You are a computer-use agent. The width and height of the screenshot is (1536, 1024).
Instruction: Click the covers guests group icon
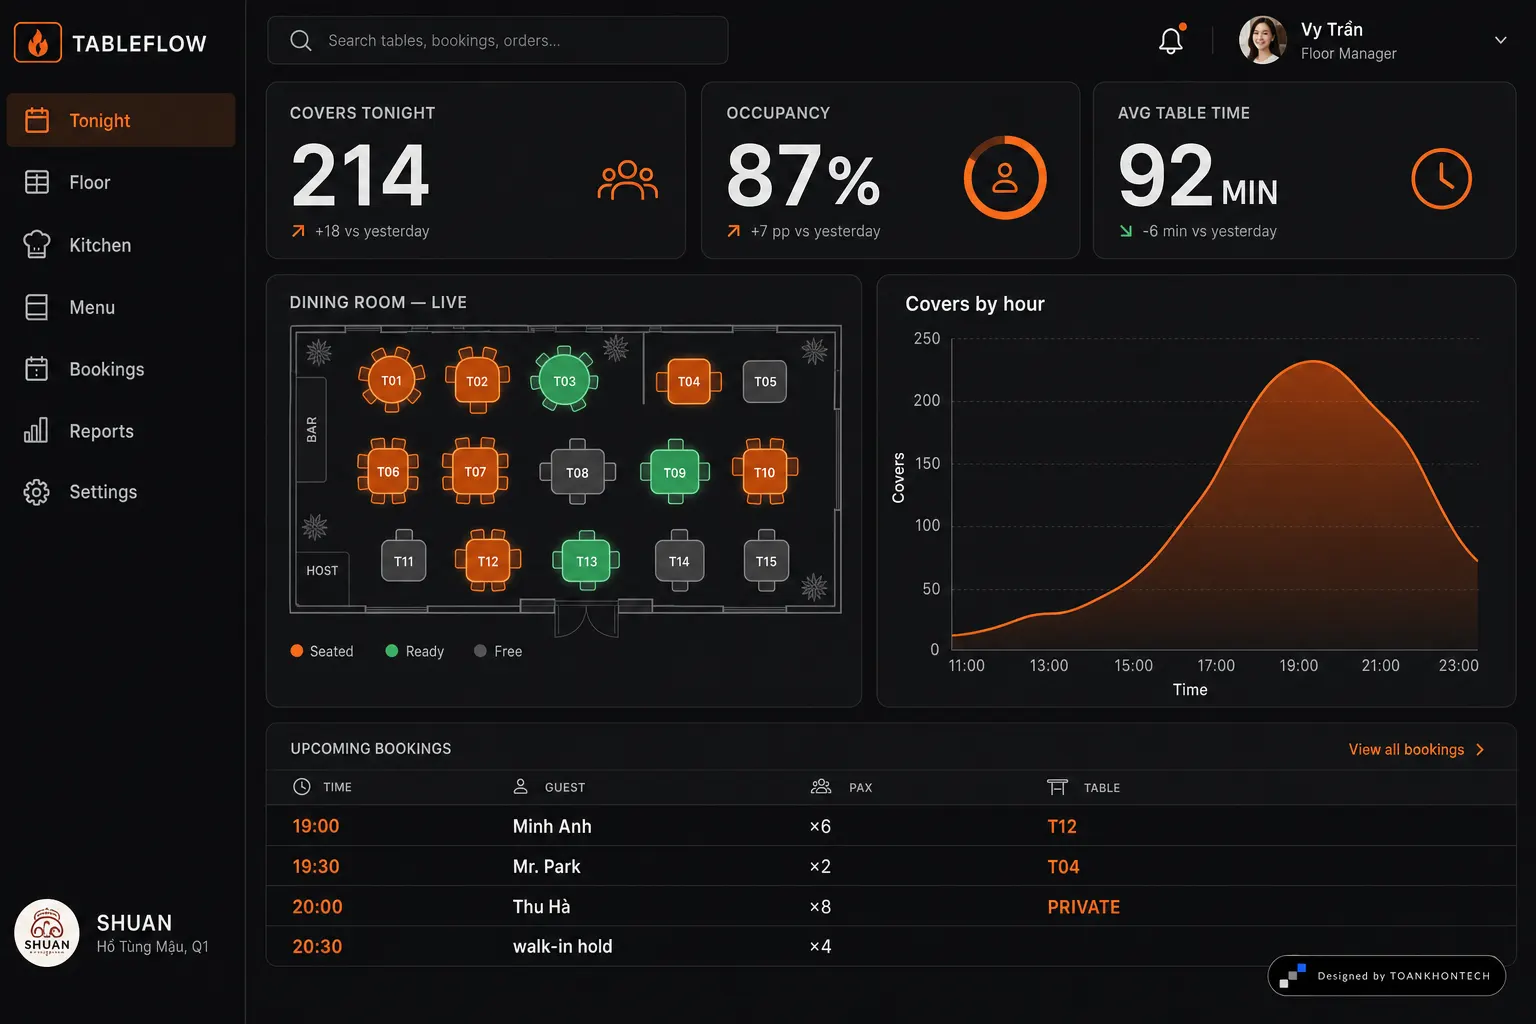pos(628,180)
